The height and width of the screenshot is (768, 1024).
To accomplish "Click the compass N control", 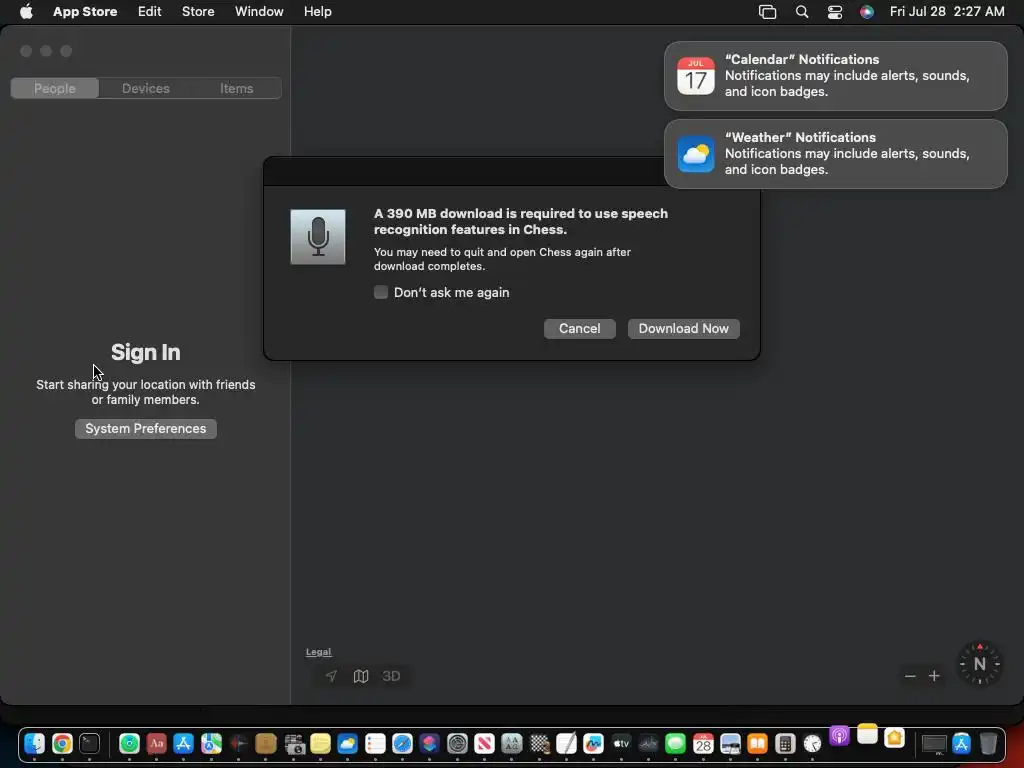I will (x=980, y=664).
